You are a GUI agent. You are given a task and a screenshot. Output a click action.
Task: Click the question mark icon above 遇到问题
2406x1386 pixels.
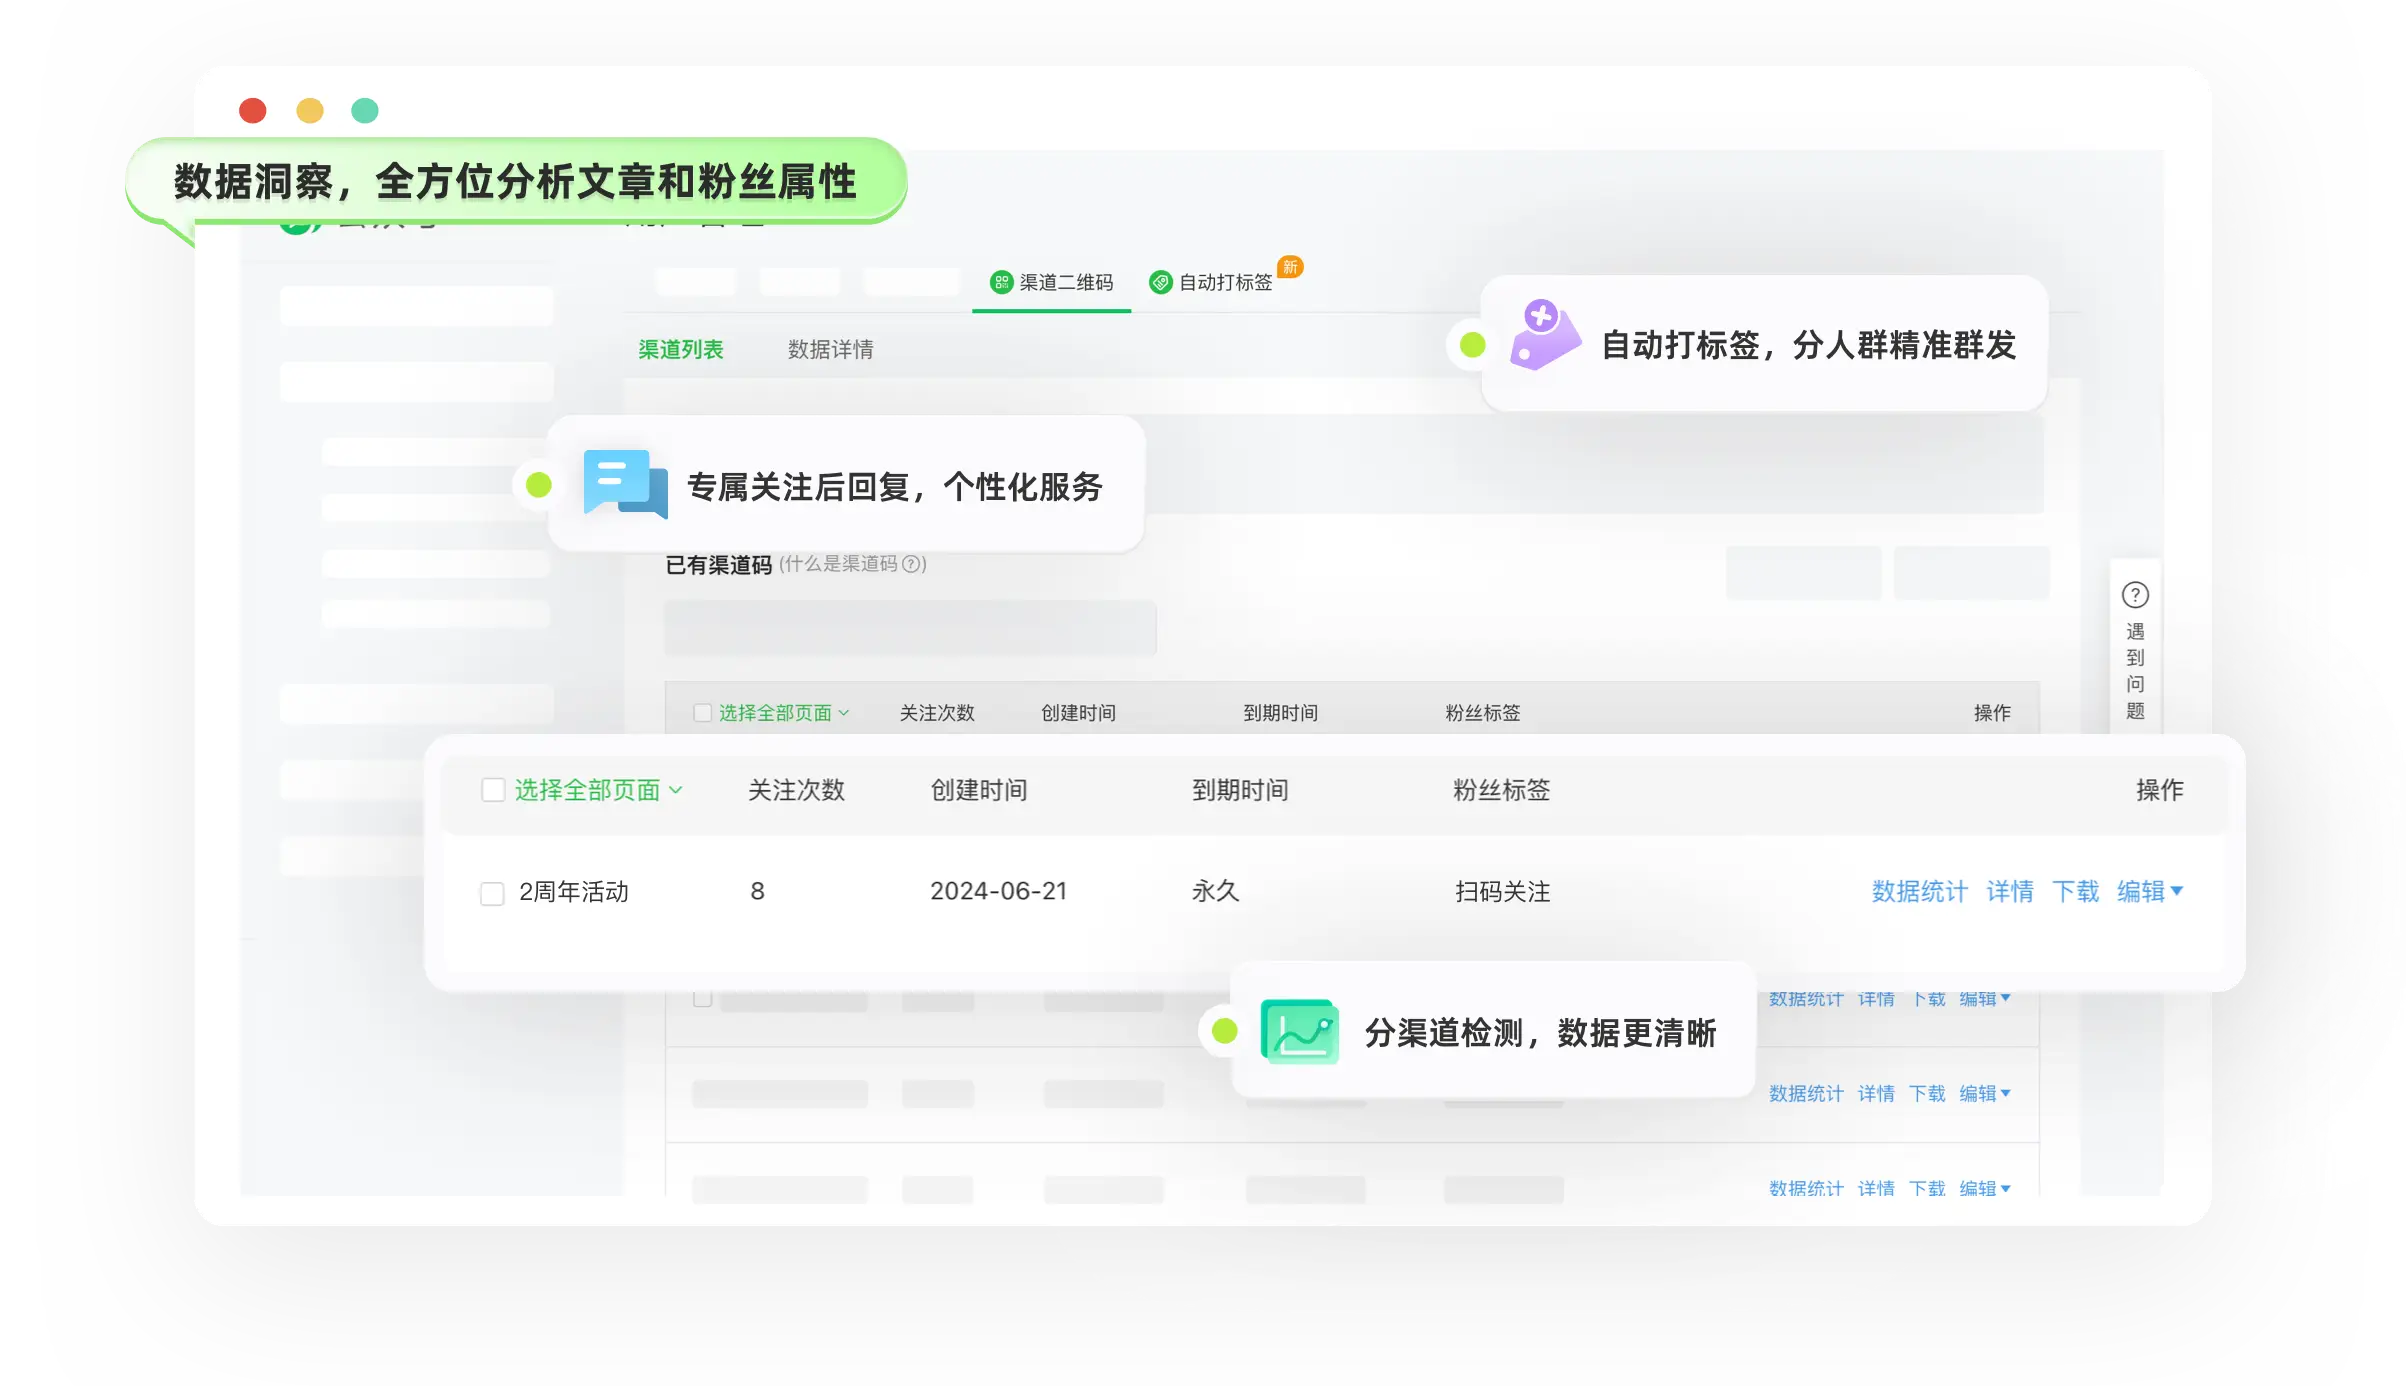coord(2135,594)
